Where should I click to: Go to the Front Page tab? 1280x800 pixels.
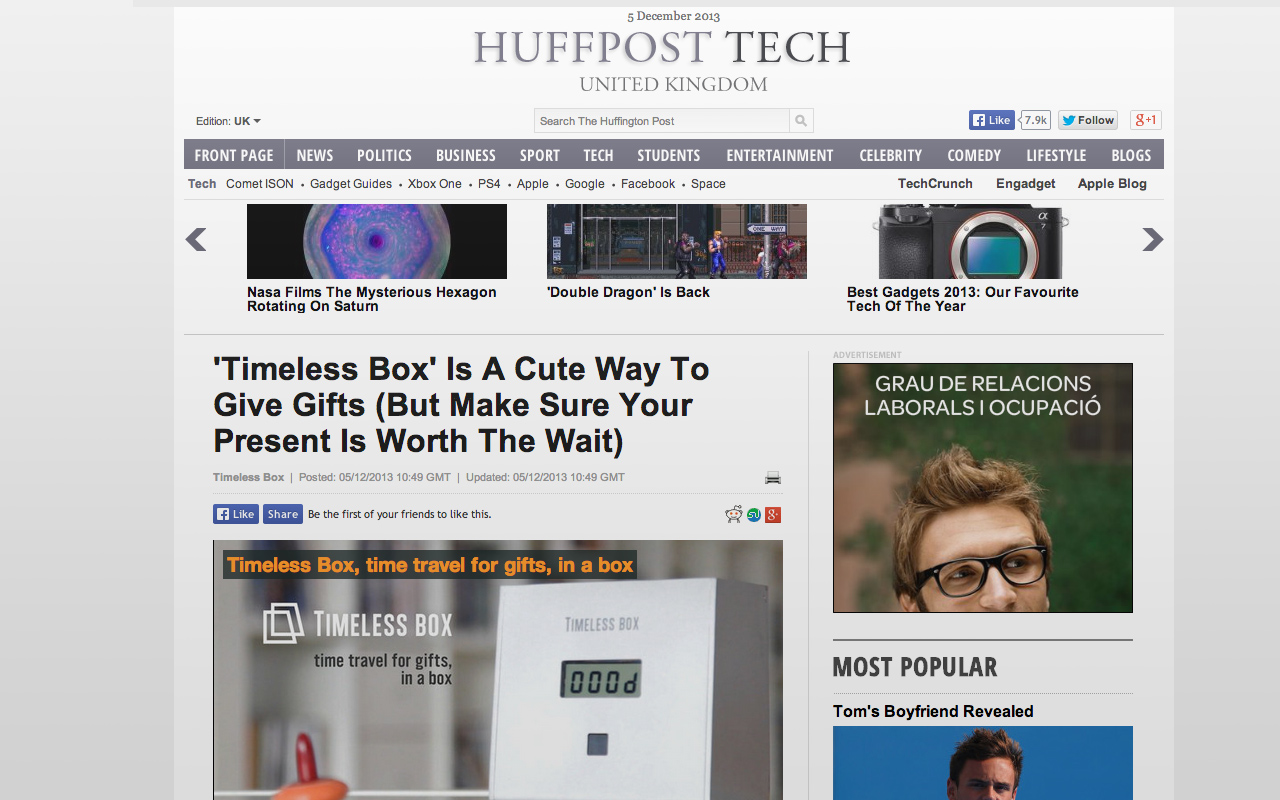[234, 155]
